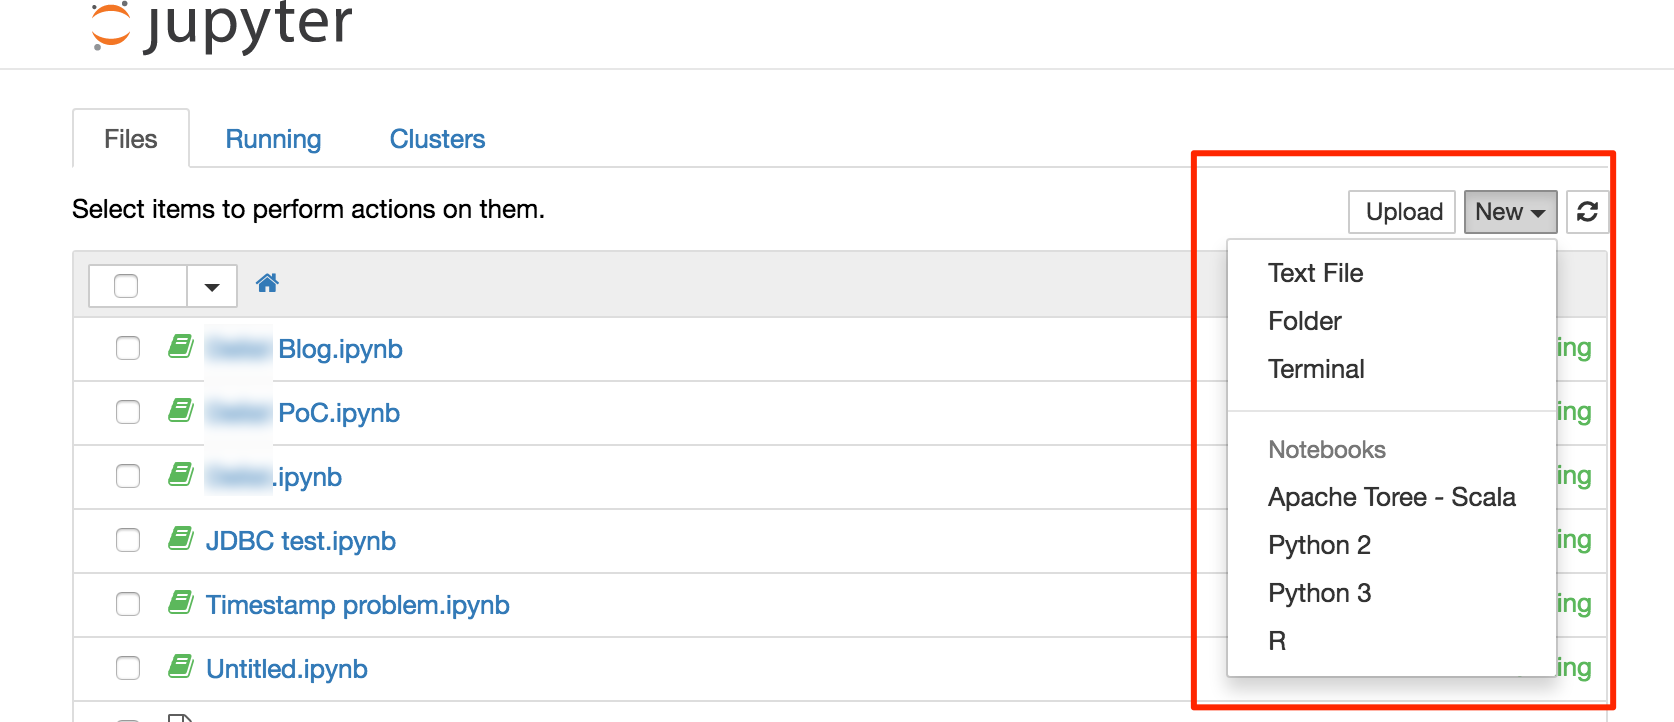Click the notebook icon beside Blog.ipynb
The image size is (1674, 722).
click(x=181, y=348)
